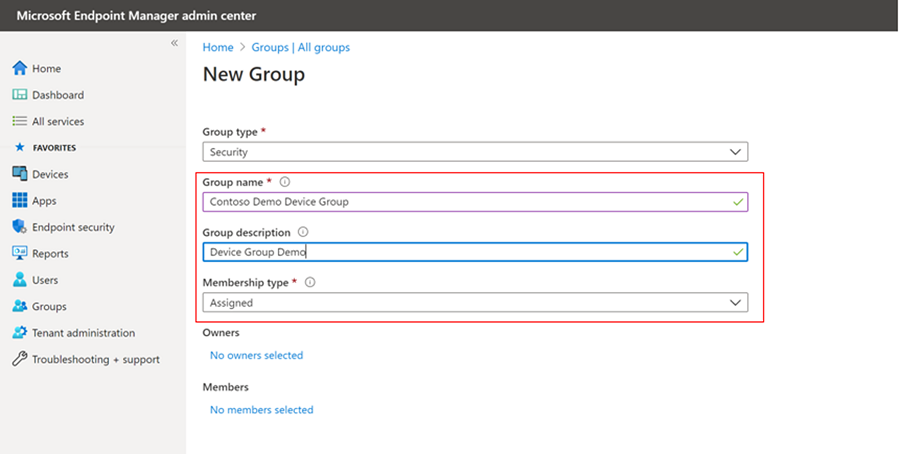Click the Home breadcrumb link

coord(218,47)
